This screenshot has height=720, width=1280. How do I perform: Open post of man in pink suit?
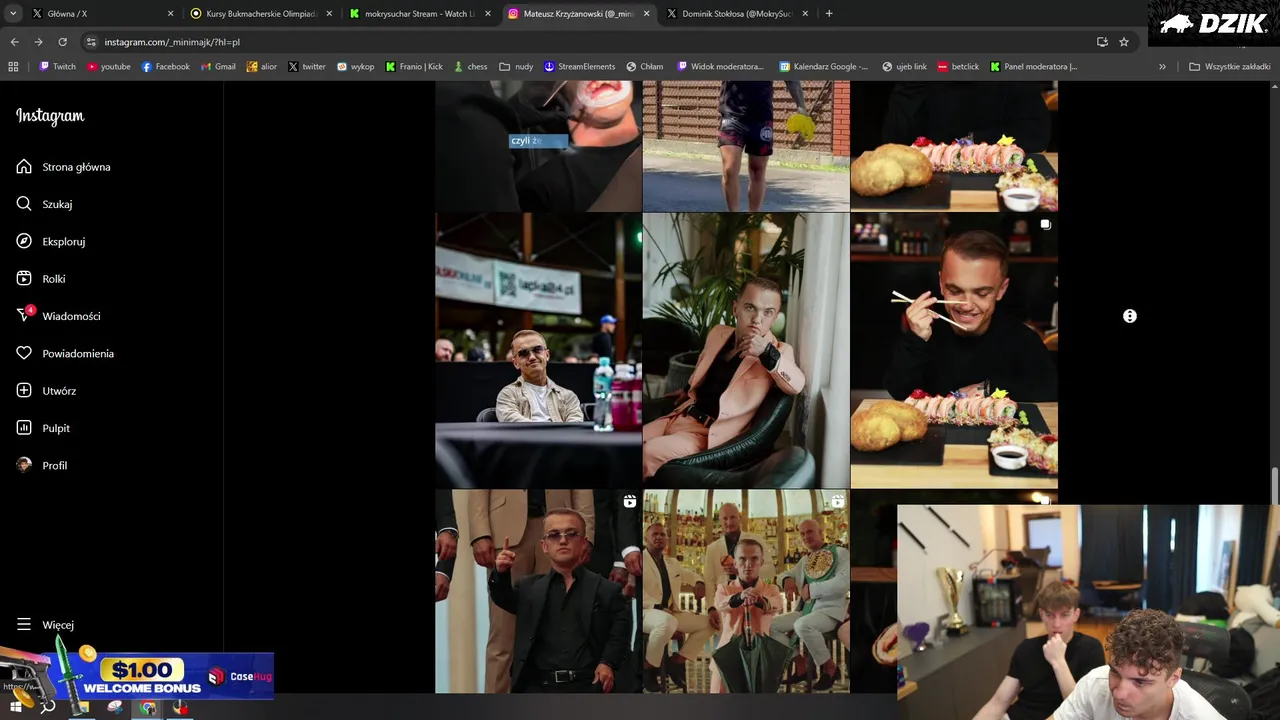746,350
